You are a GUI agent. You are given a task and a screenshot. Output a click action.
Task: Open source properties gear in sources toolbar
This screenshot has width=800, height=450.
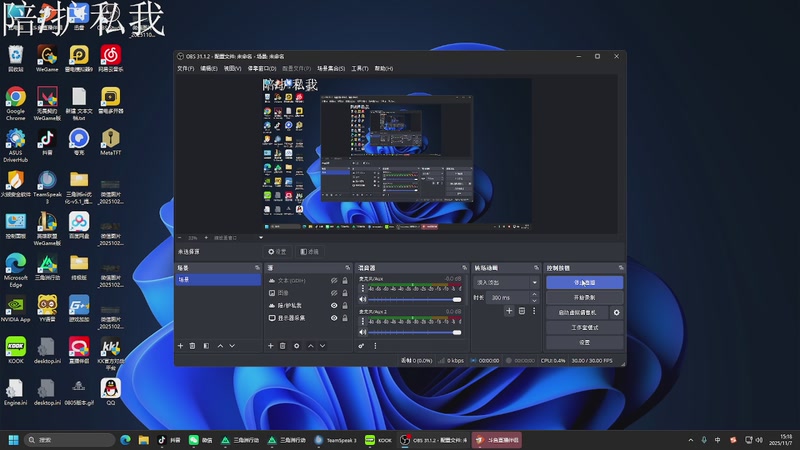tap(295, 345)
